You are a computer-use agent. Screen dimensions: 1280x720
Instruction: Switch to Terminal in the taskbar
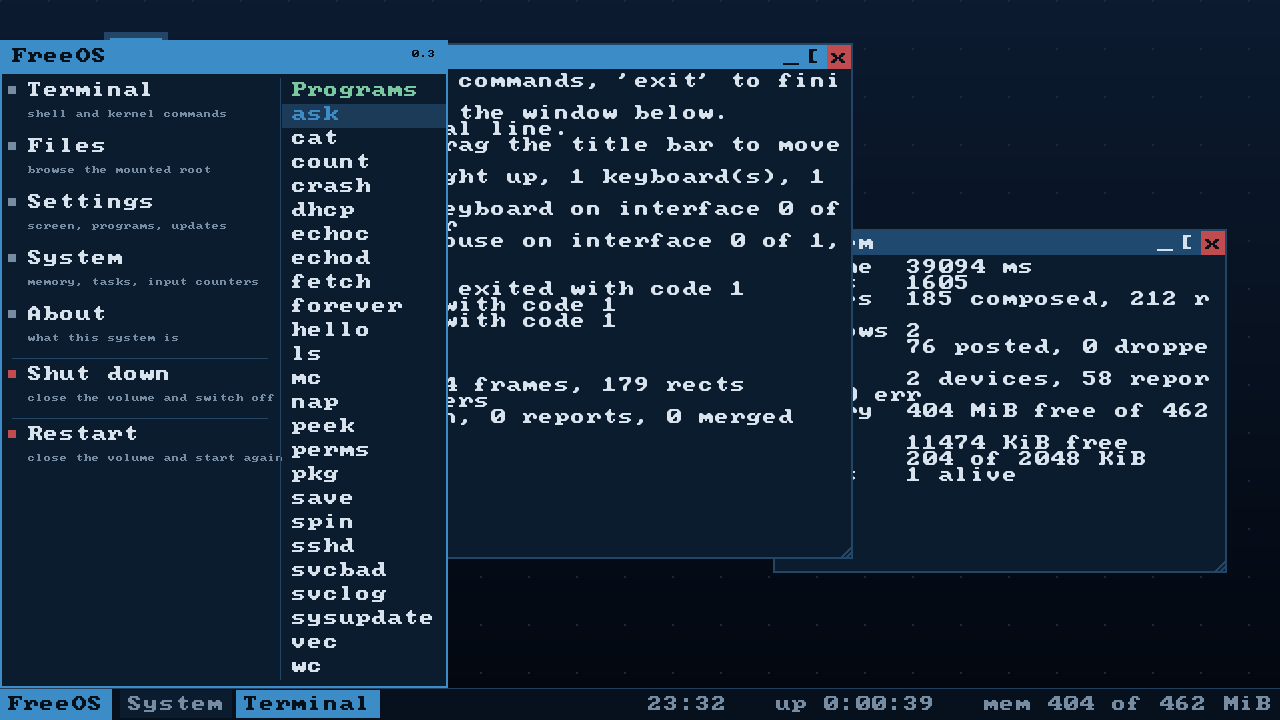point(307,704)
